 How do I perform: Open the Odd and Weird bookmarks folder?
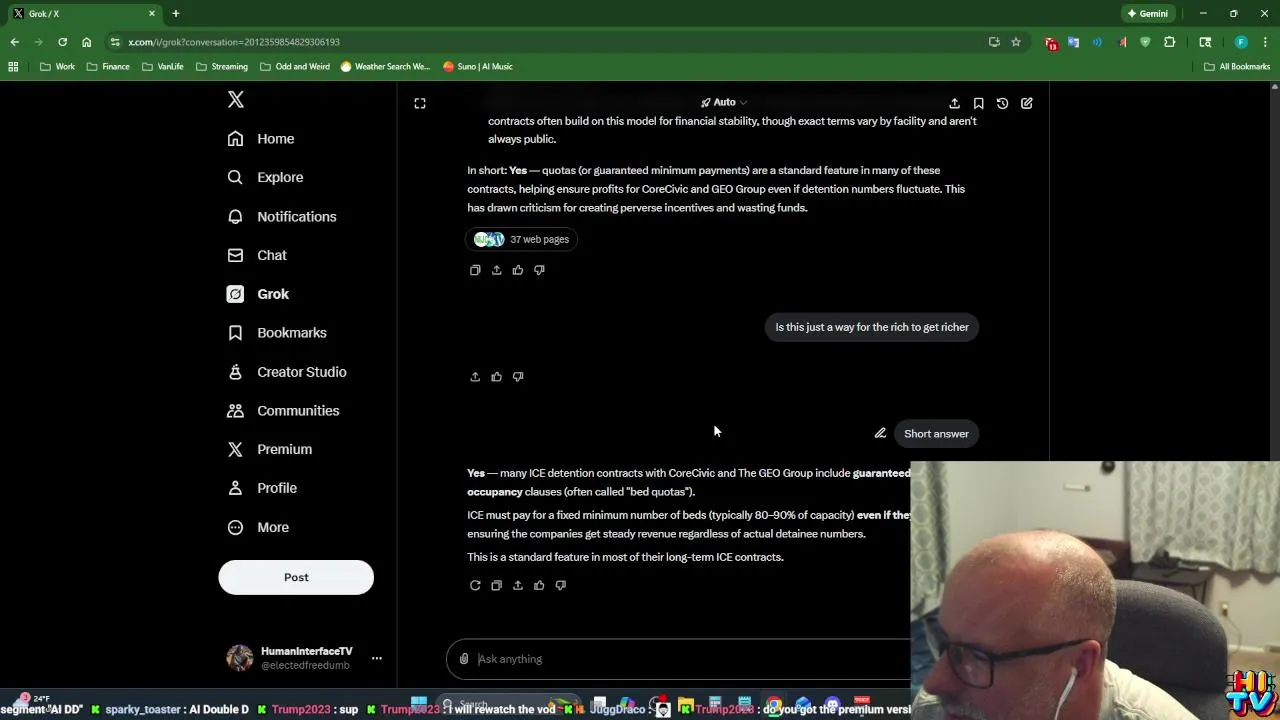294,67
